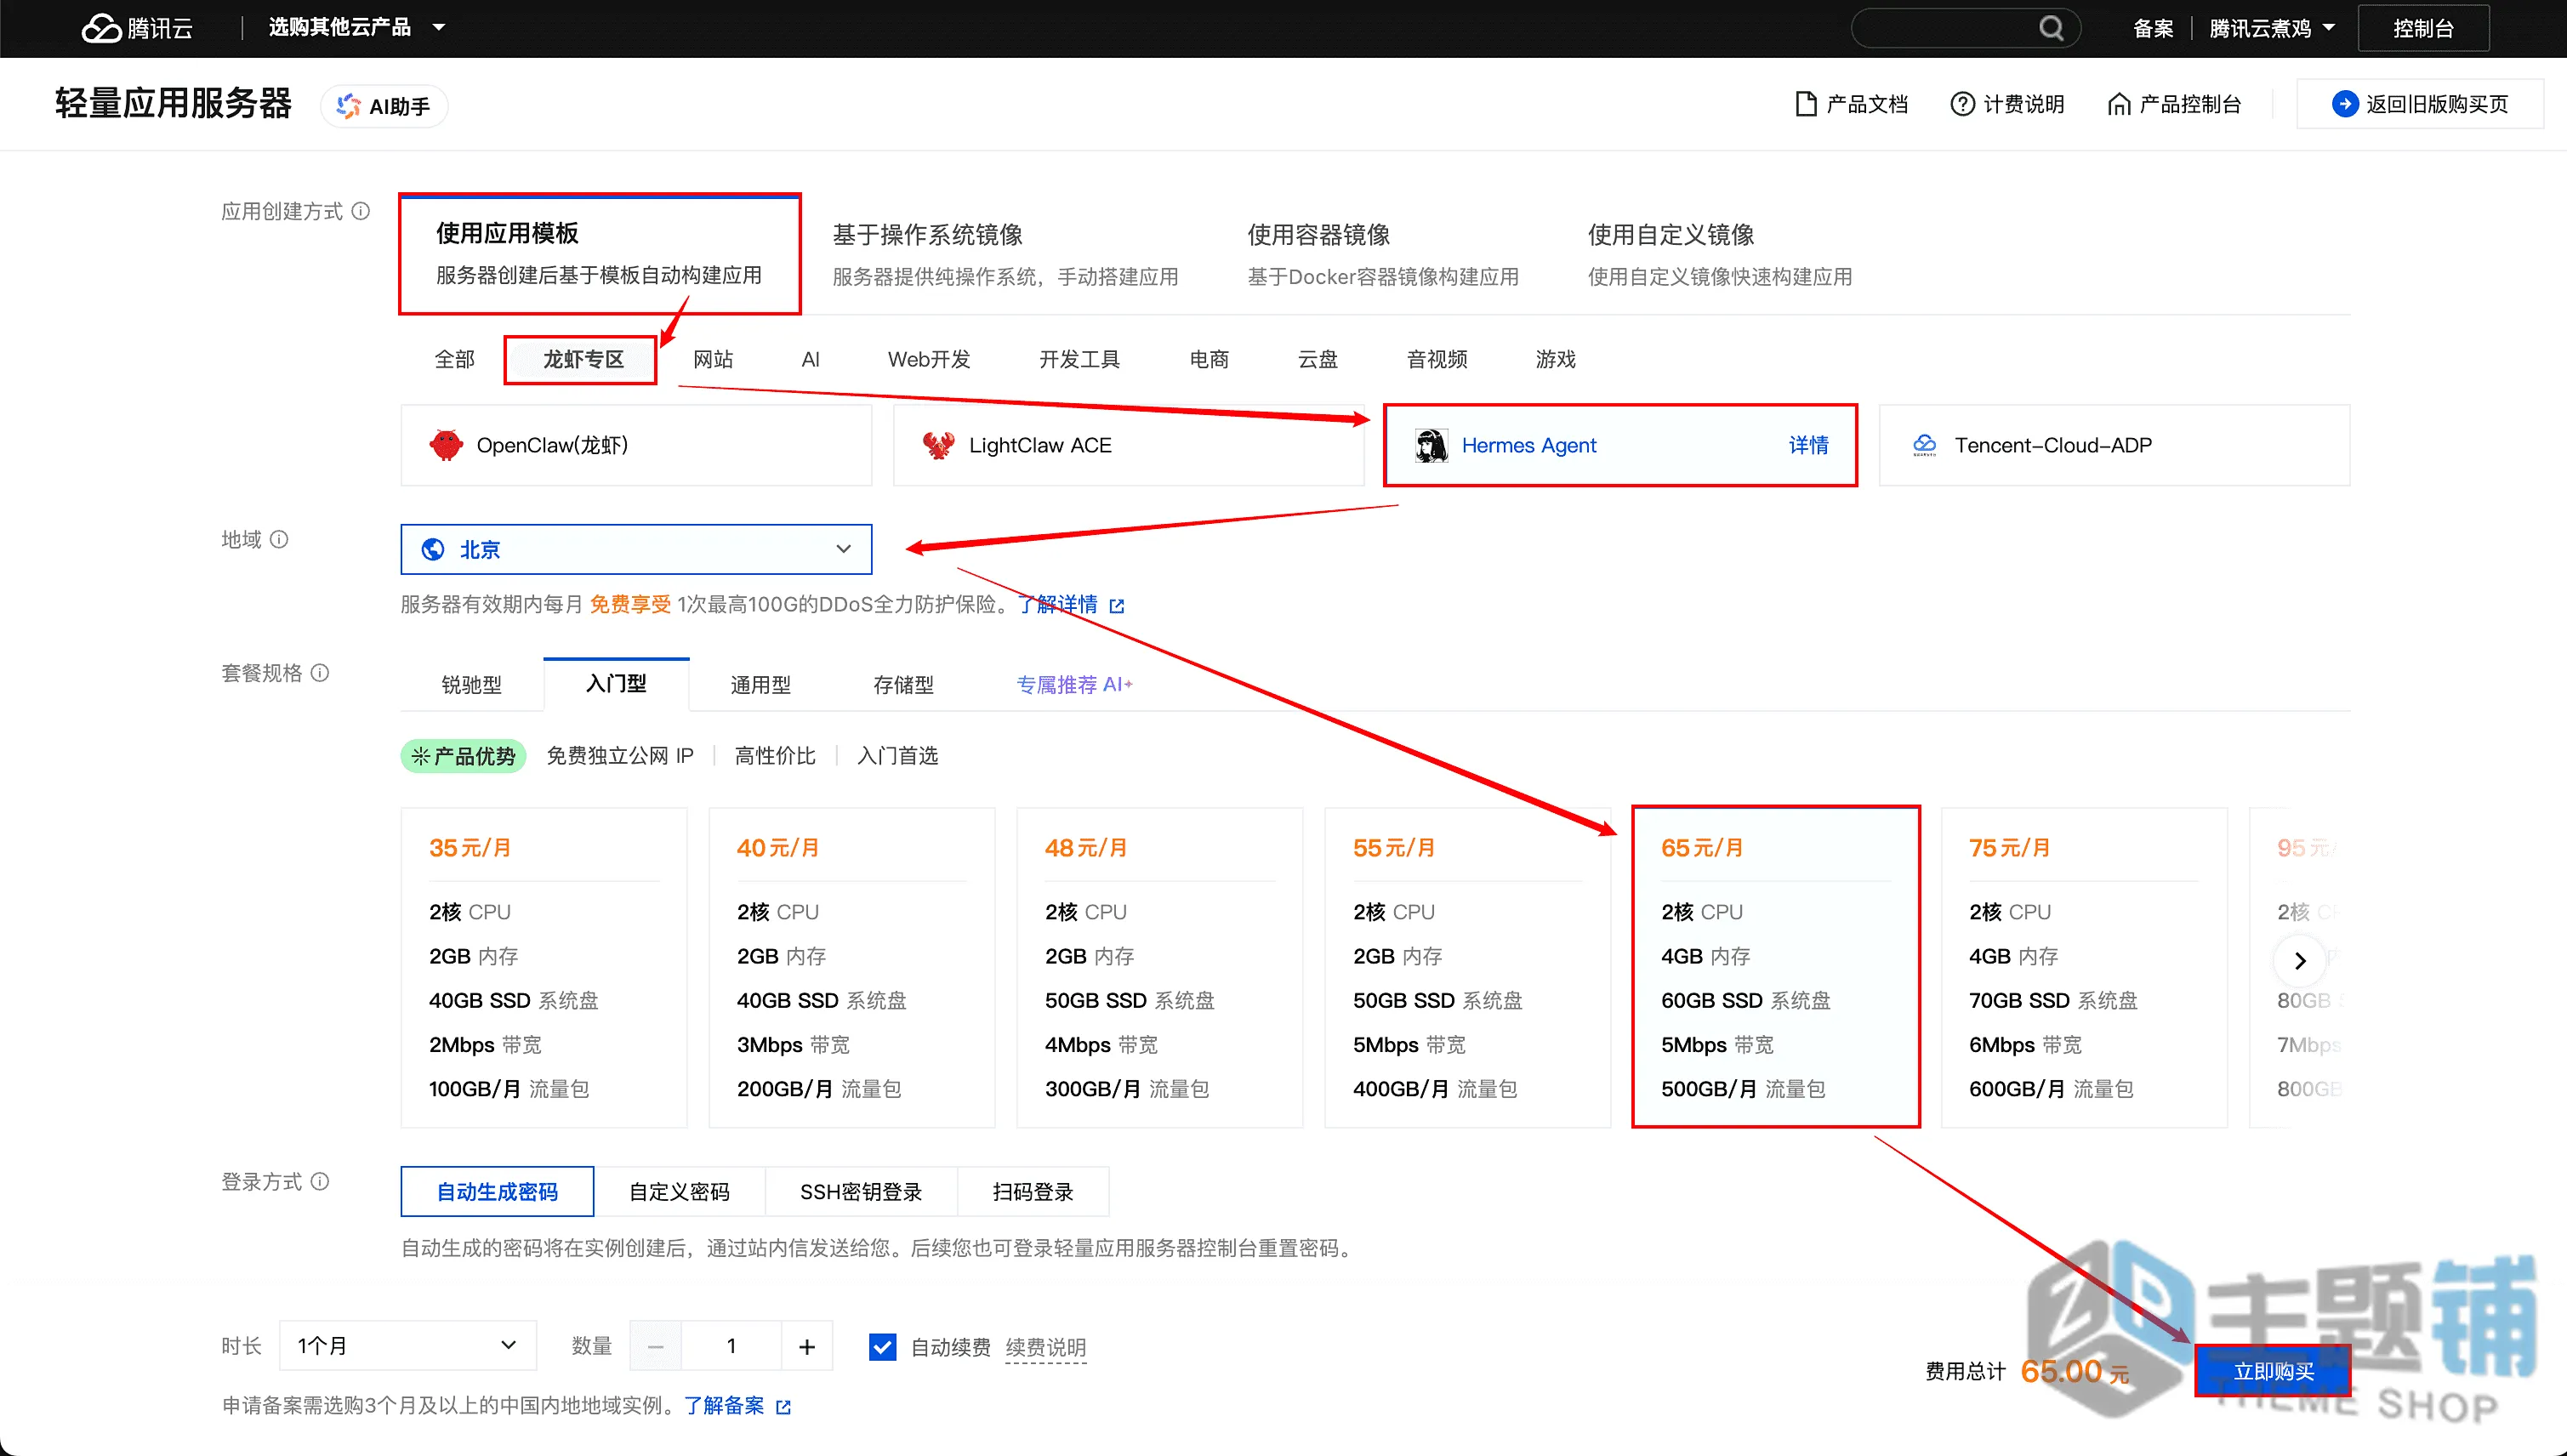Open 续费说明 renewal info

point(1045,1347)
